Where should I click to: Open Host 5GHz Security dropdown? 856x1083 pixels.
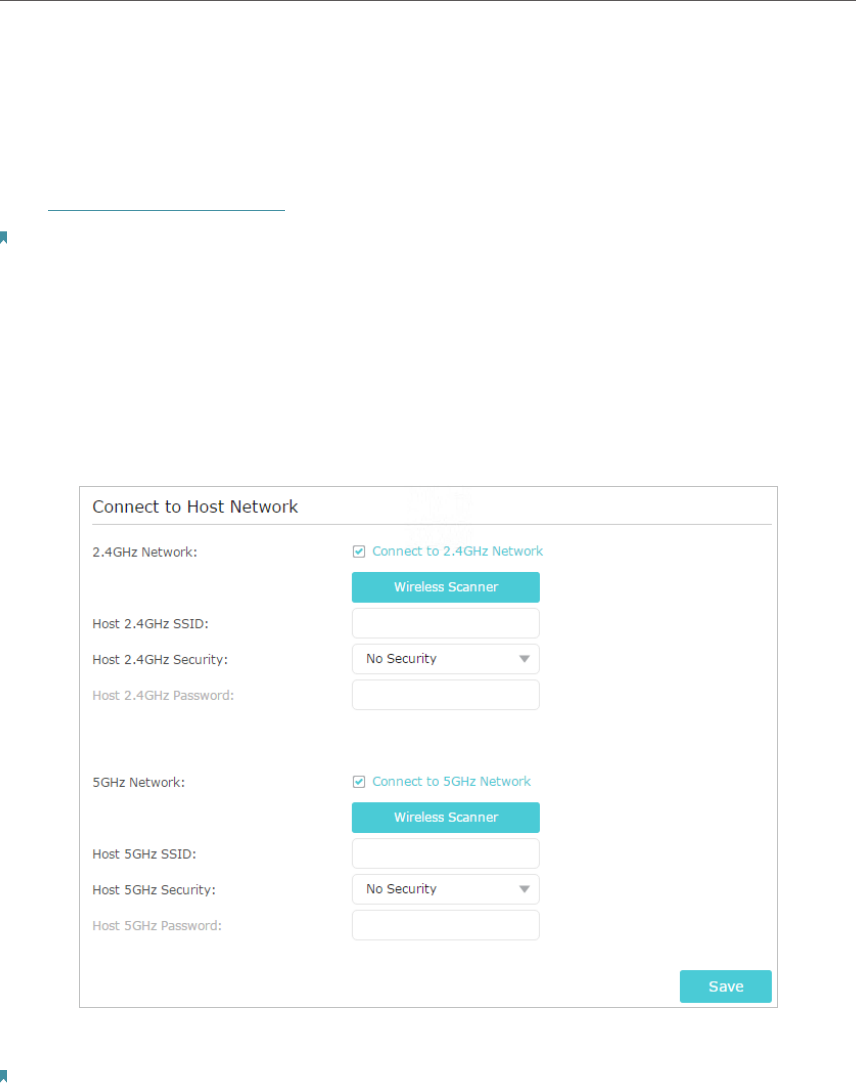(446, 890)
